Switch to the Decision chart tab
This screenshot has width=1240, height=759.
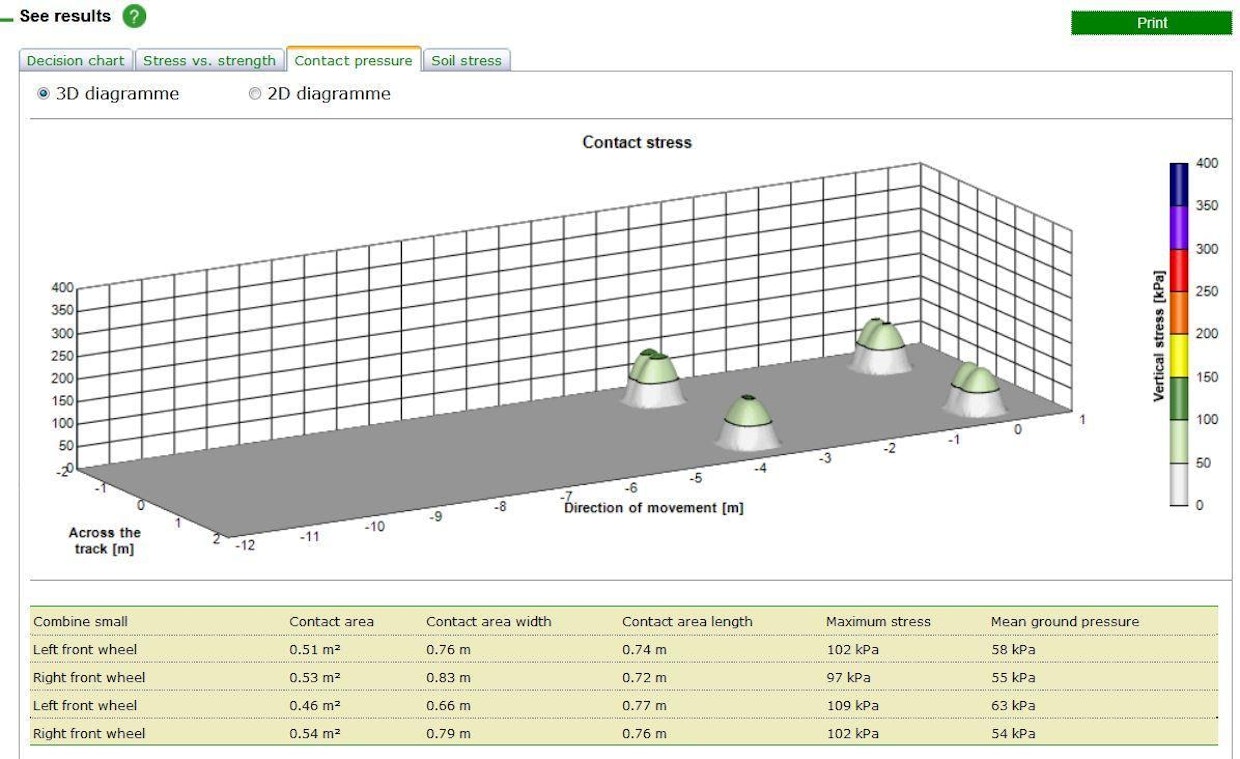pyautogui.click(x=76, y=60)
